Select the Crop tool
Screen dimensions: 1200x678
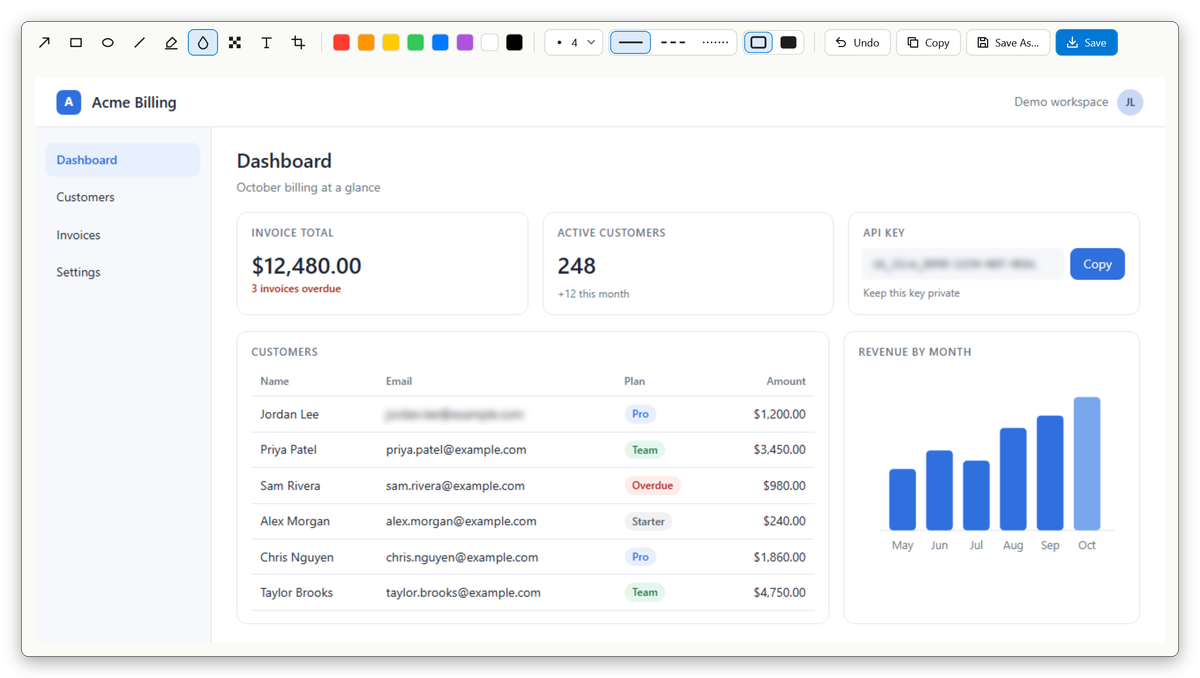coord(298,43)
